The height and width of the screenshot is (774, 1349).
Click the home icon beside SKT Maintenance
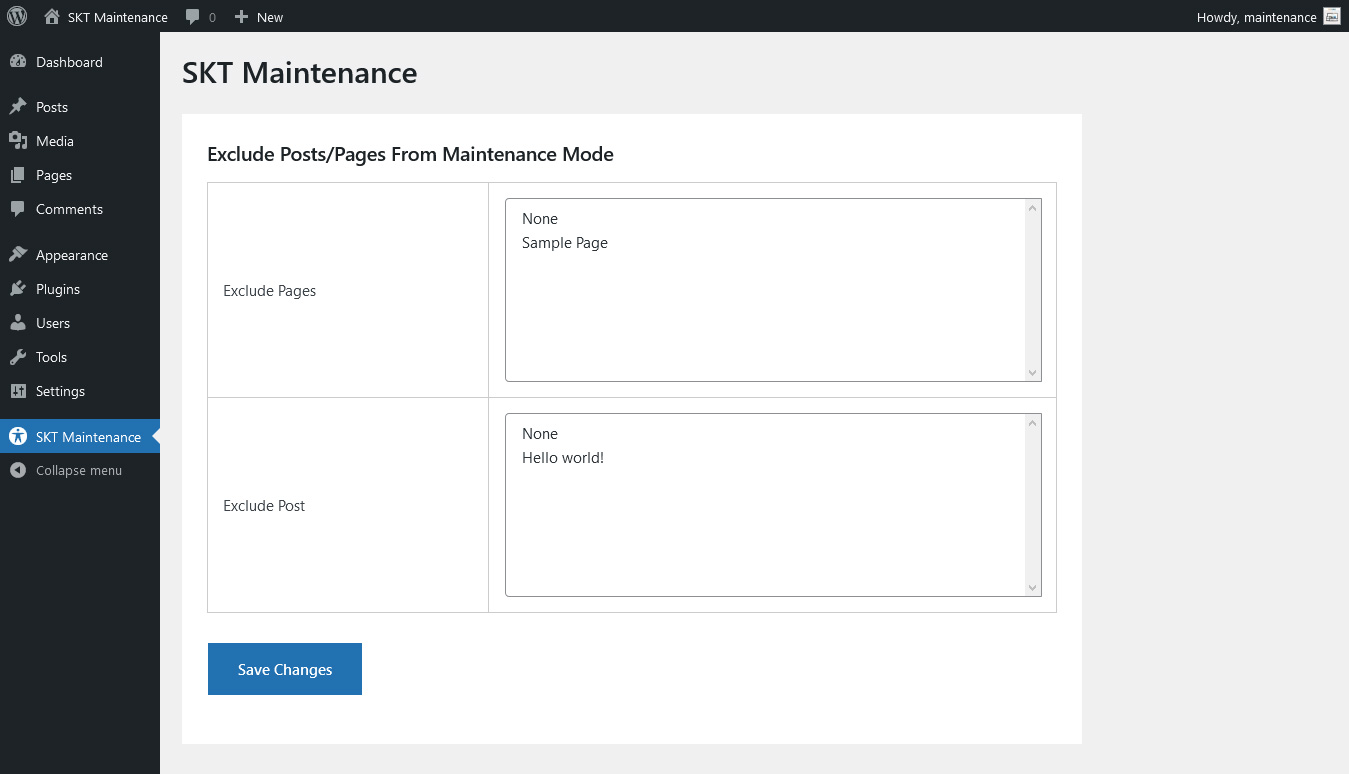tap(52, 16)
